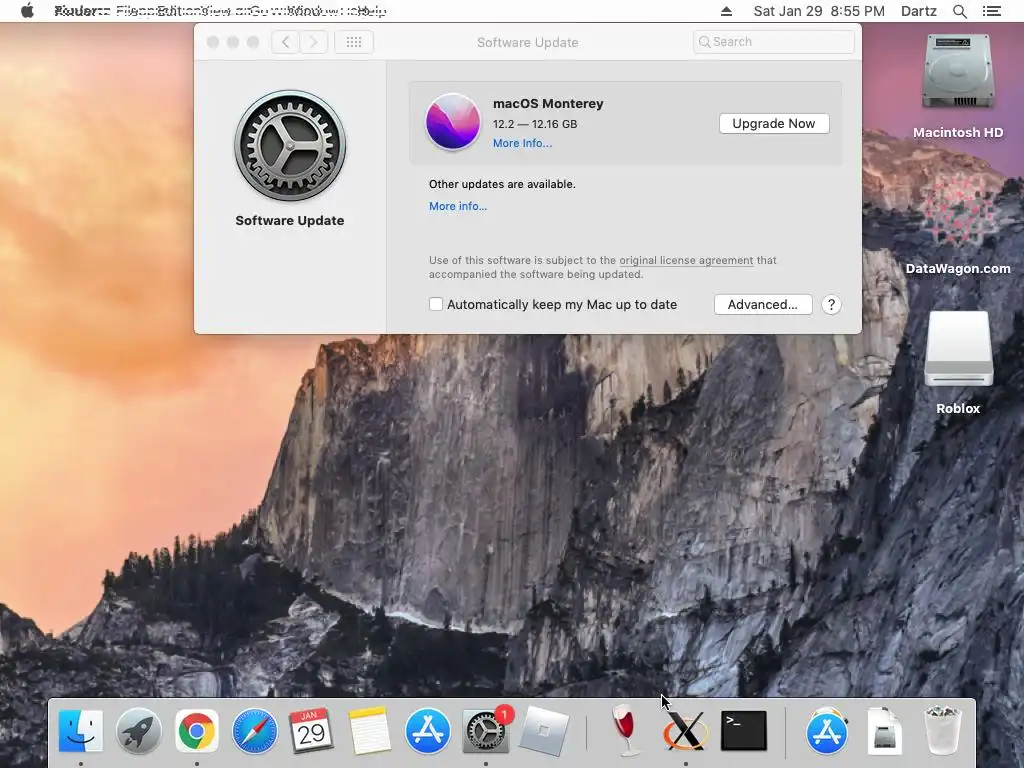The width and height of the screenshot is (1024, 768).
Task: Click 'Other updates are available.' text
Action: 502,184
